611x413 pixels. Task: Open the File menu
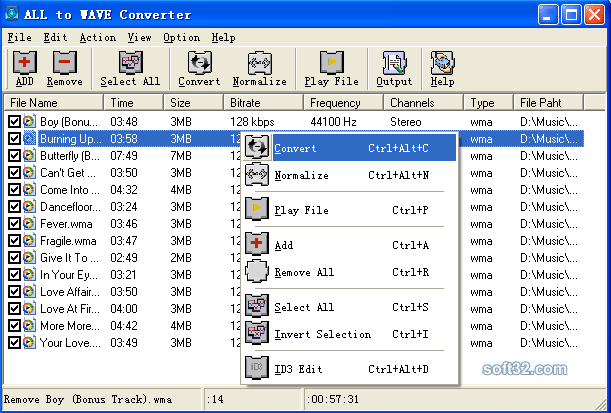(19, 37)
